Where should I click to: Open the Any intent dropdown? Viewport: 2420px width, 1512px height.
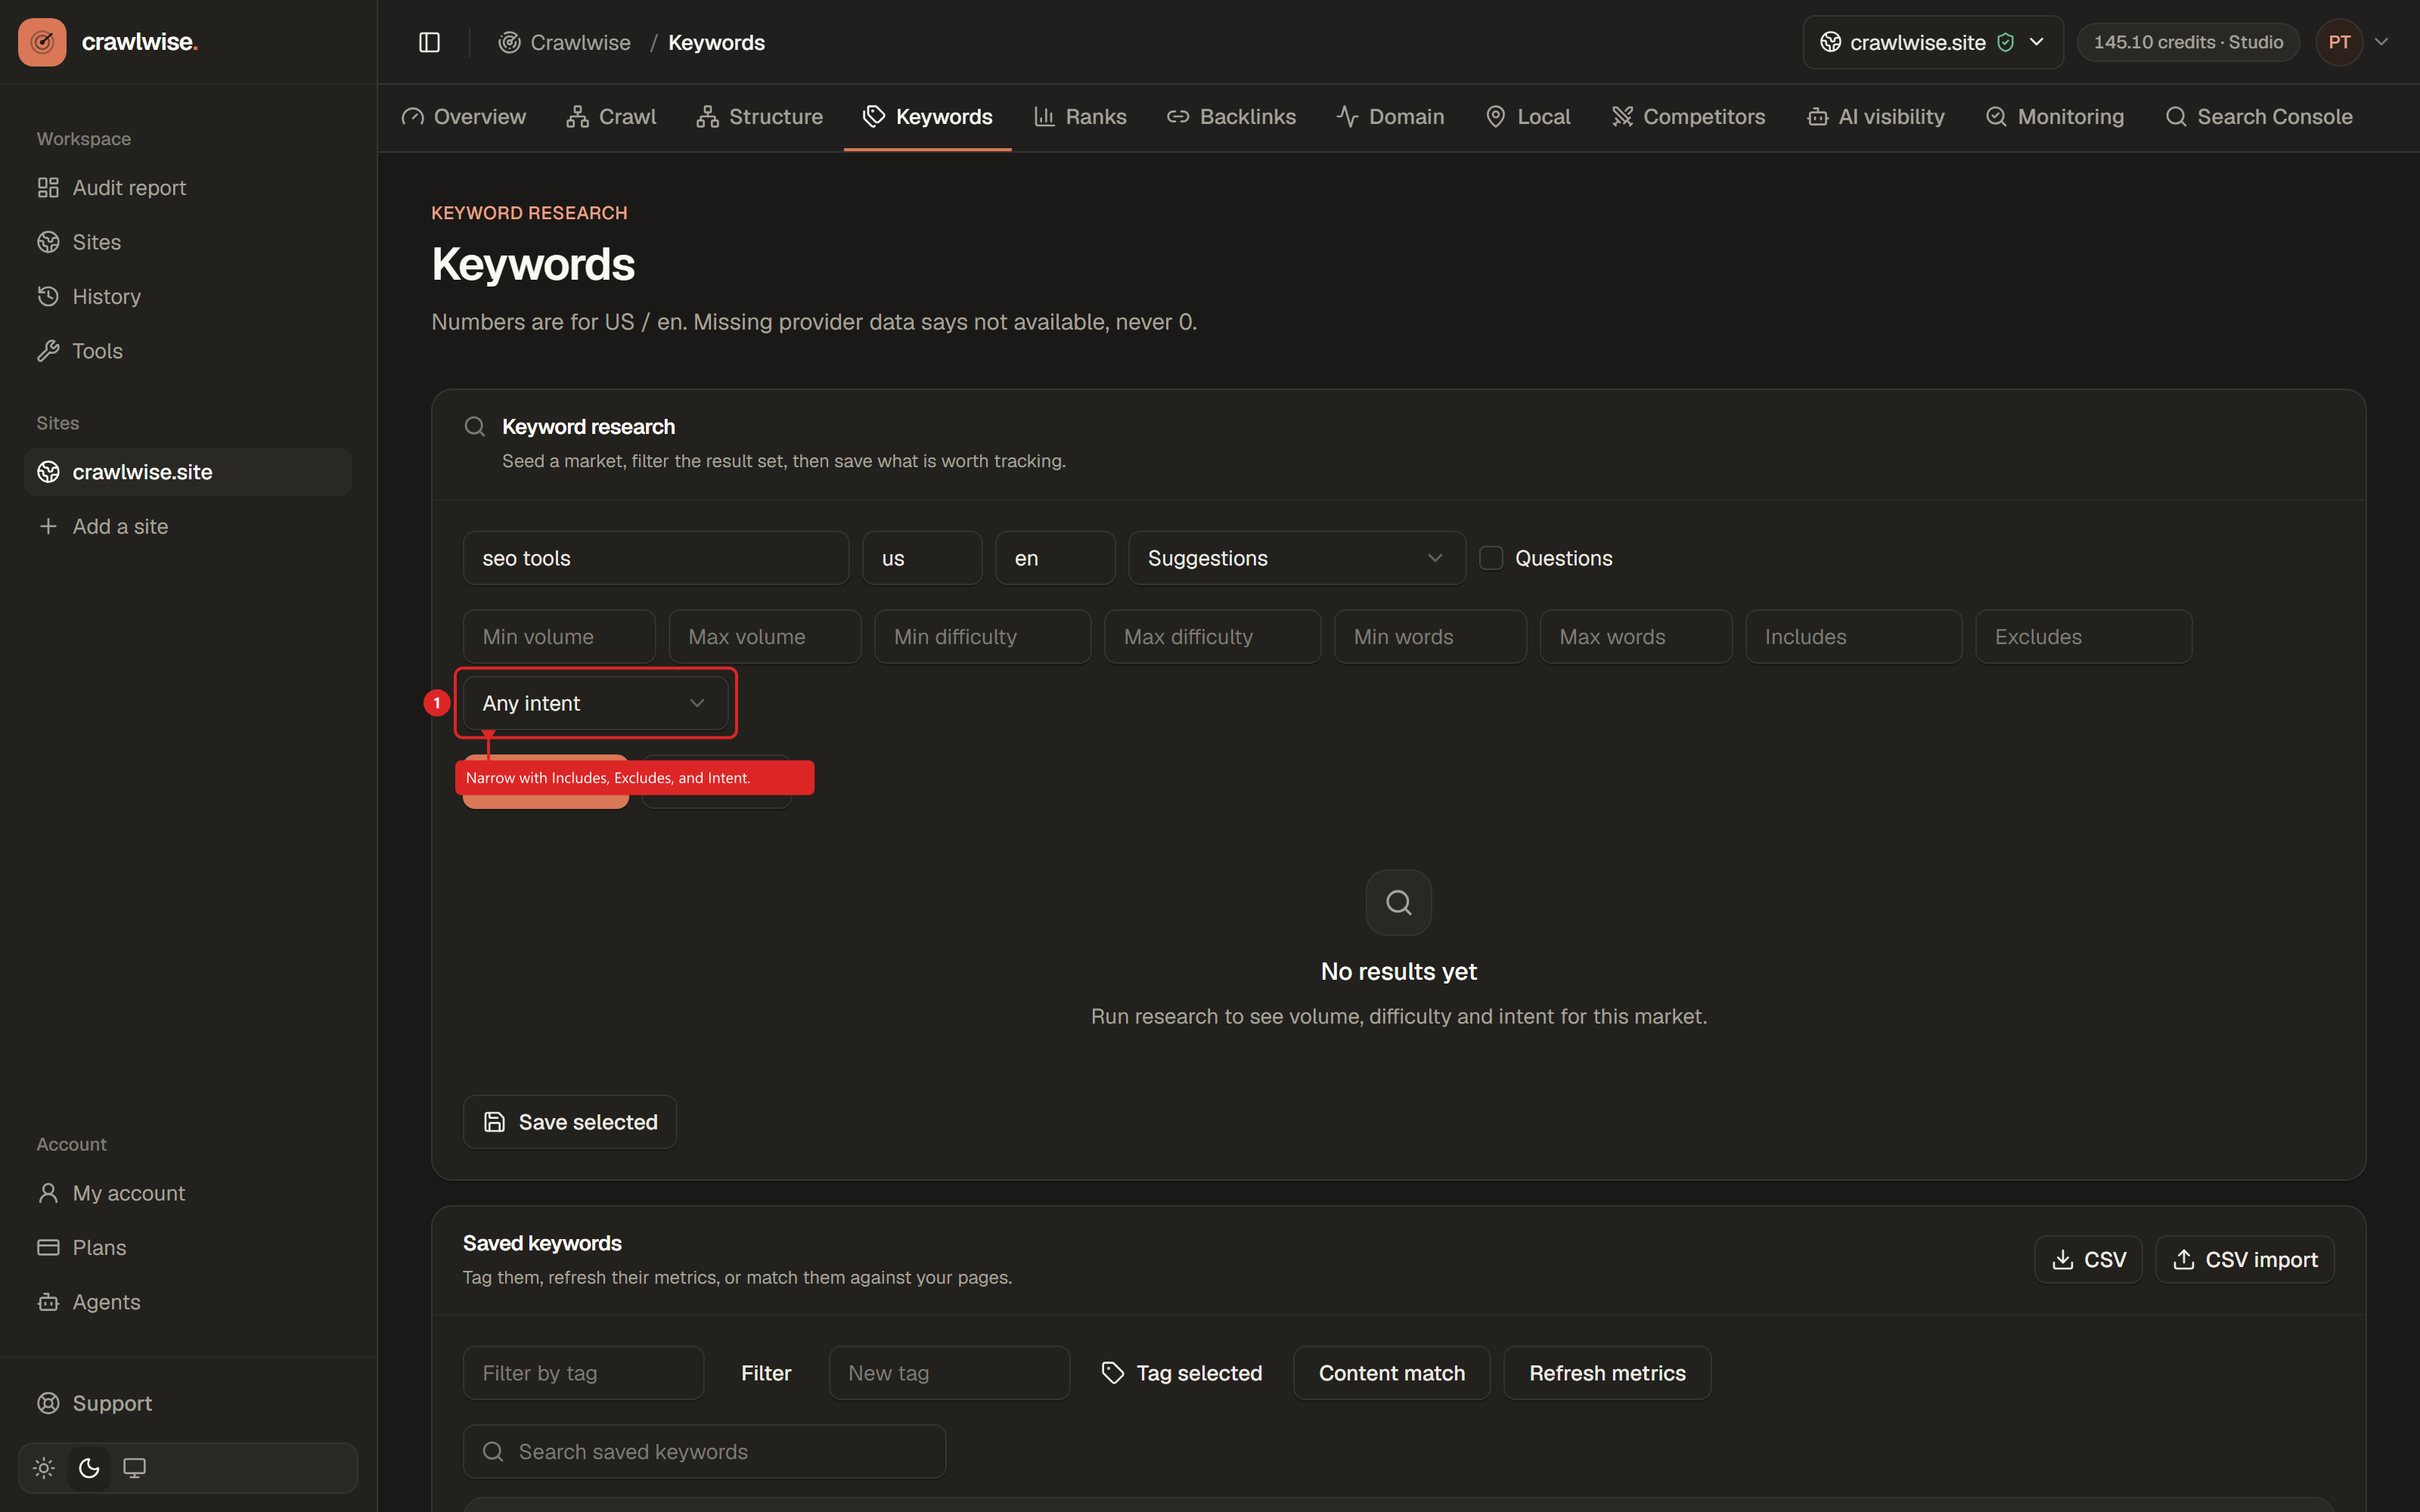(x=595, y=703)
